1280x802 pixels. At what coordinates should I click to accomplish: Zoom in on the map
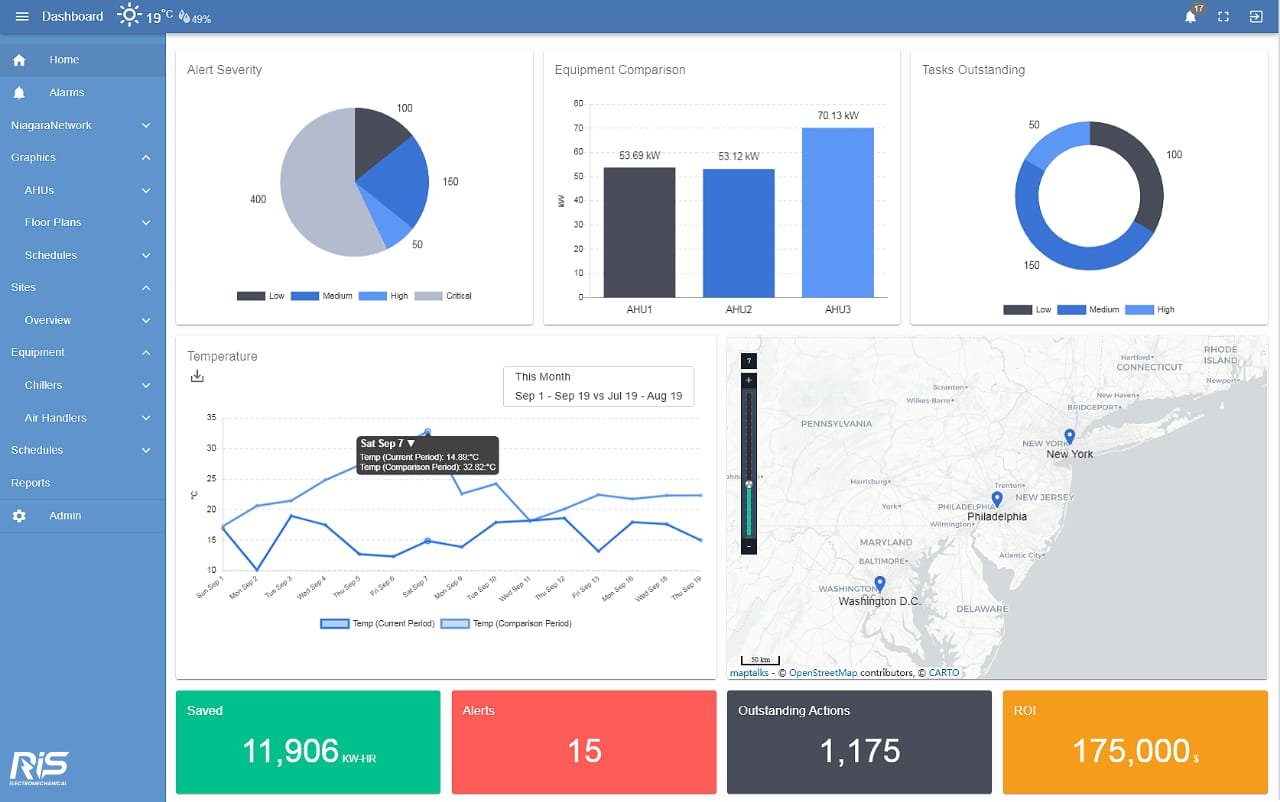pyautogui.click(x=749, y=380)
